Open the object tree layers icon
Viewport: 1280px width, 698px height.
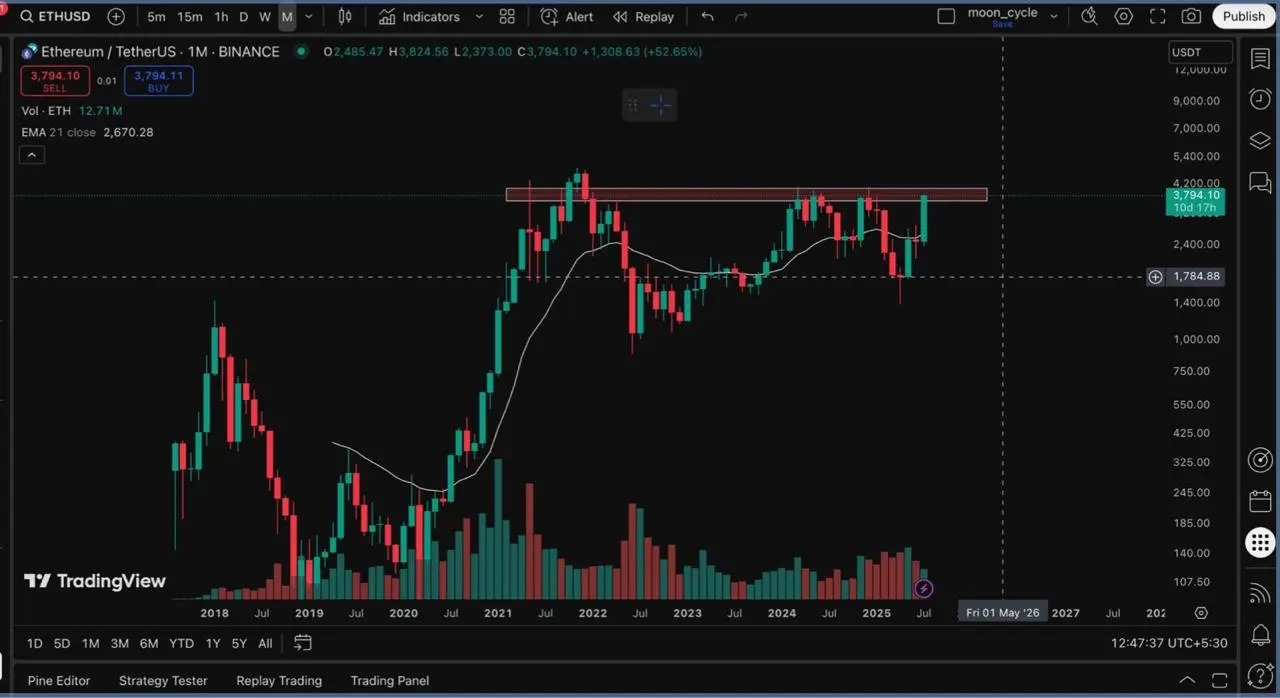(1260, 141)
